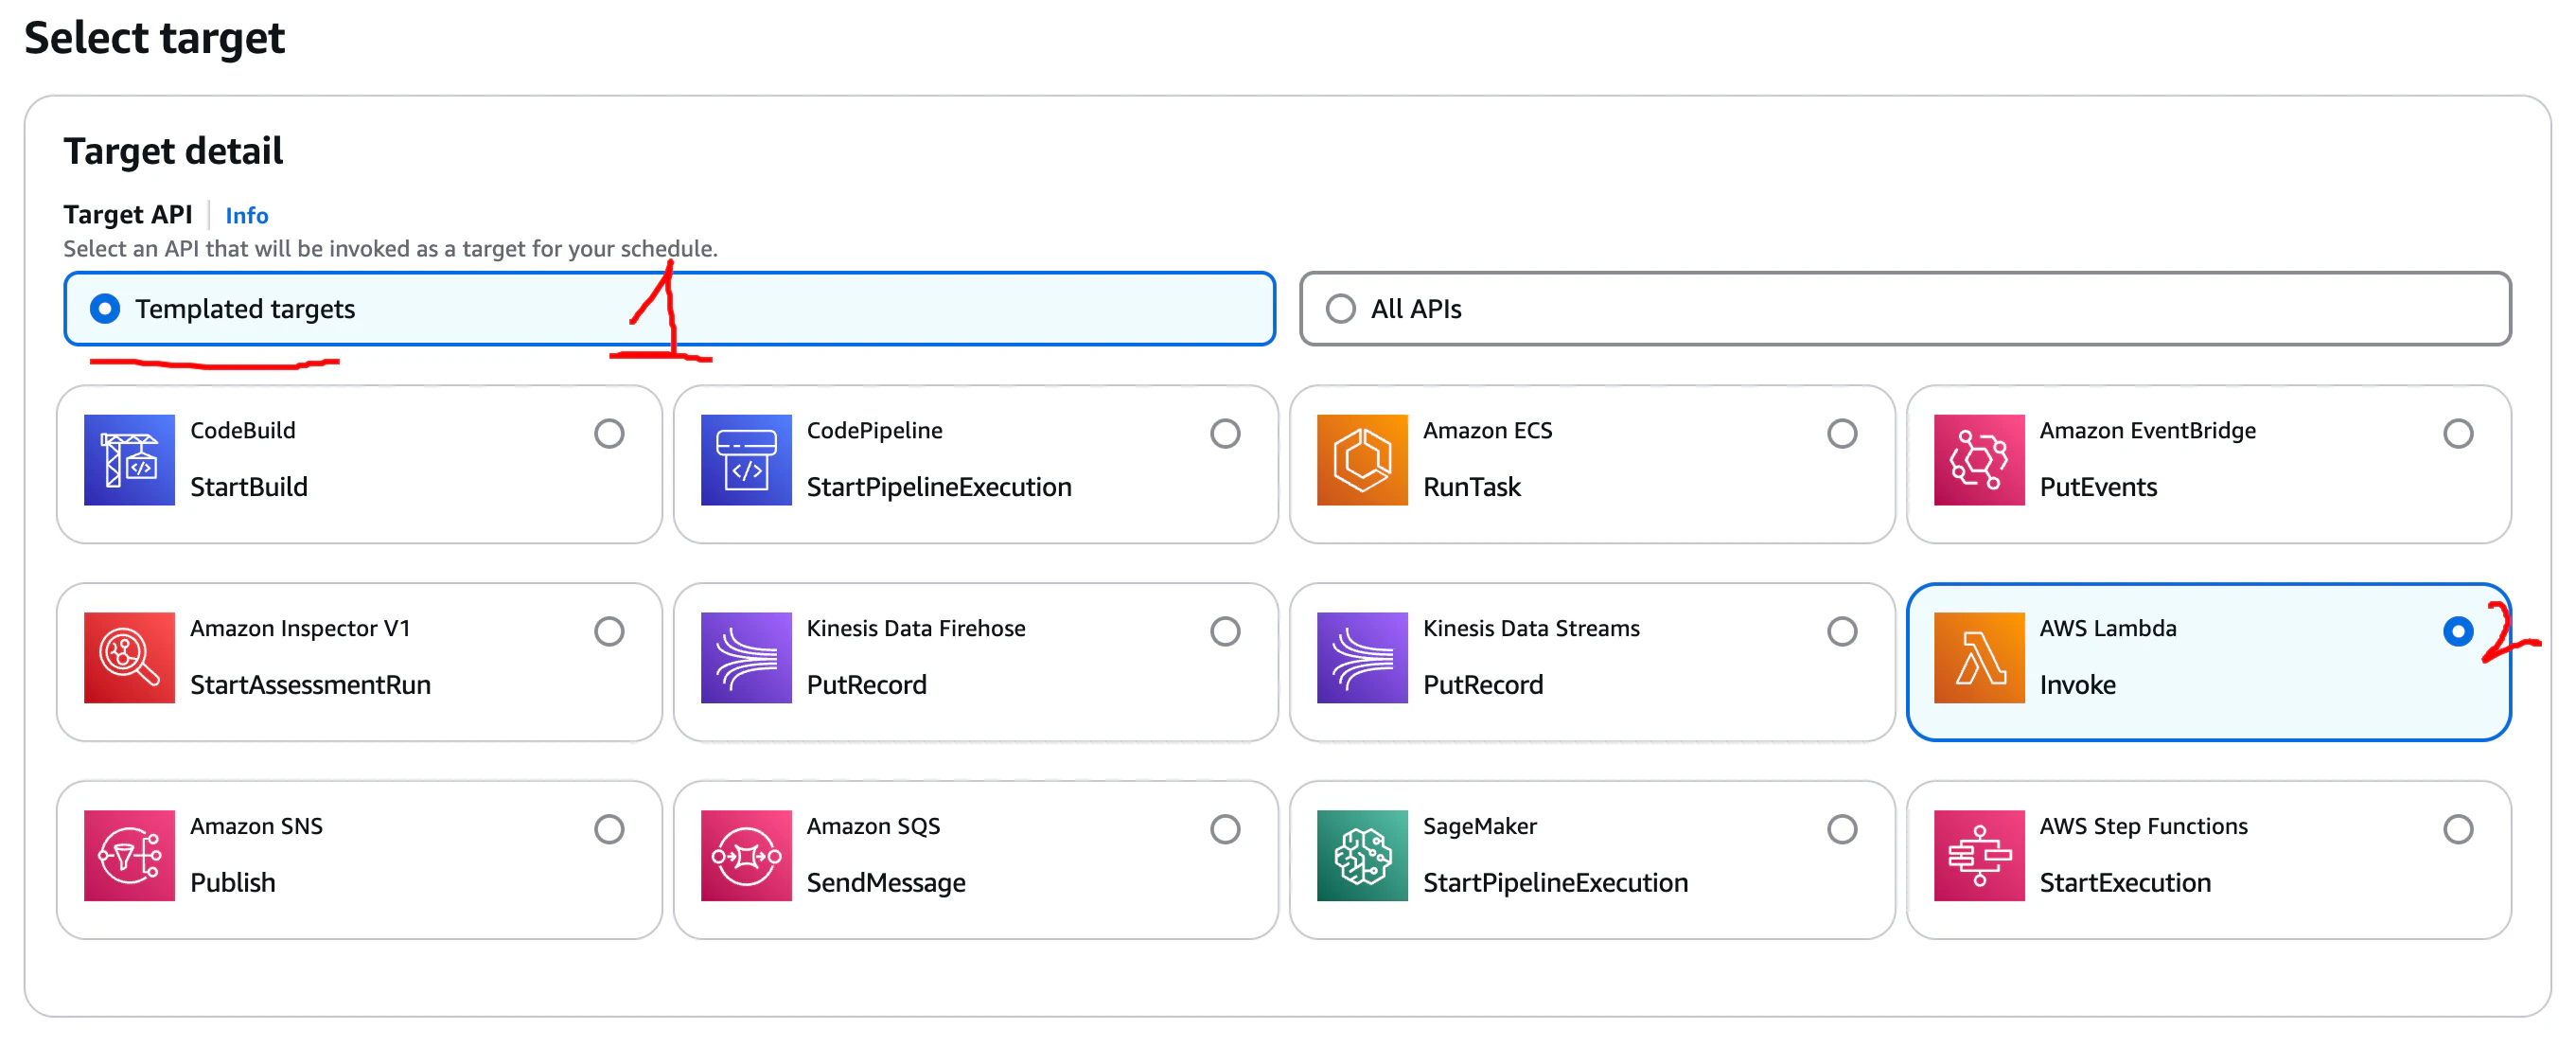
Task: Click the 'AWS Step Functions' title text
Action: (x=2144, y=826)
